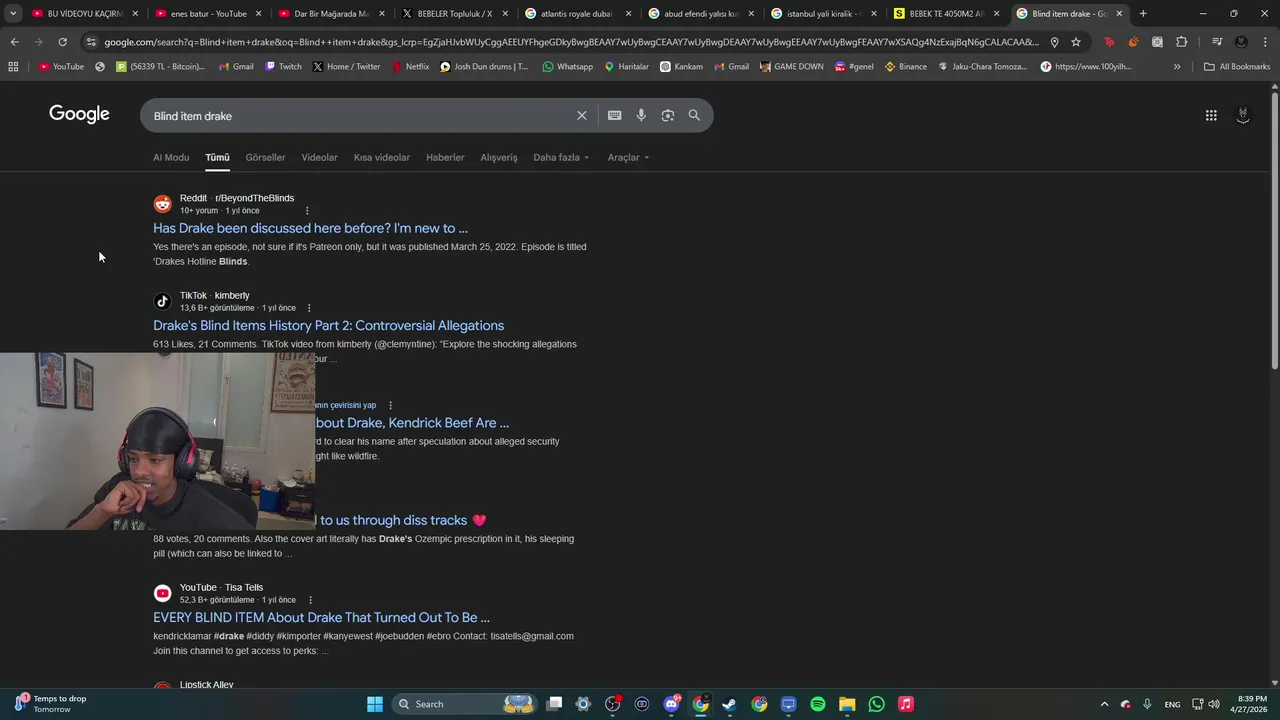
Task: Open the 'through diss tracks' result link
Action: 401,520
